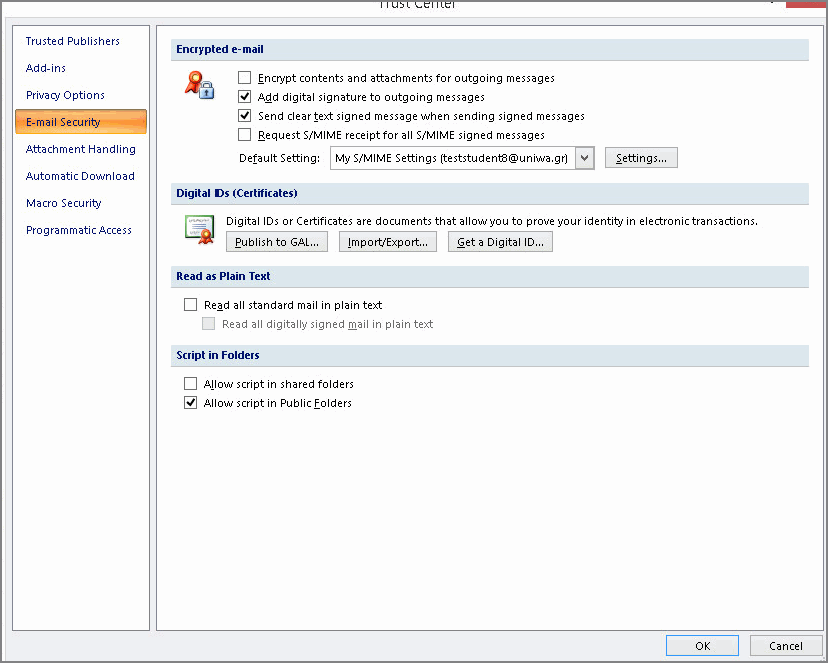Uncheck Add digital signature to outgoing messages
This screenshot has height=663, width=828.
(x=244, y=97)
